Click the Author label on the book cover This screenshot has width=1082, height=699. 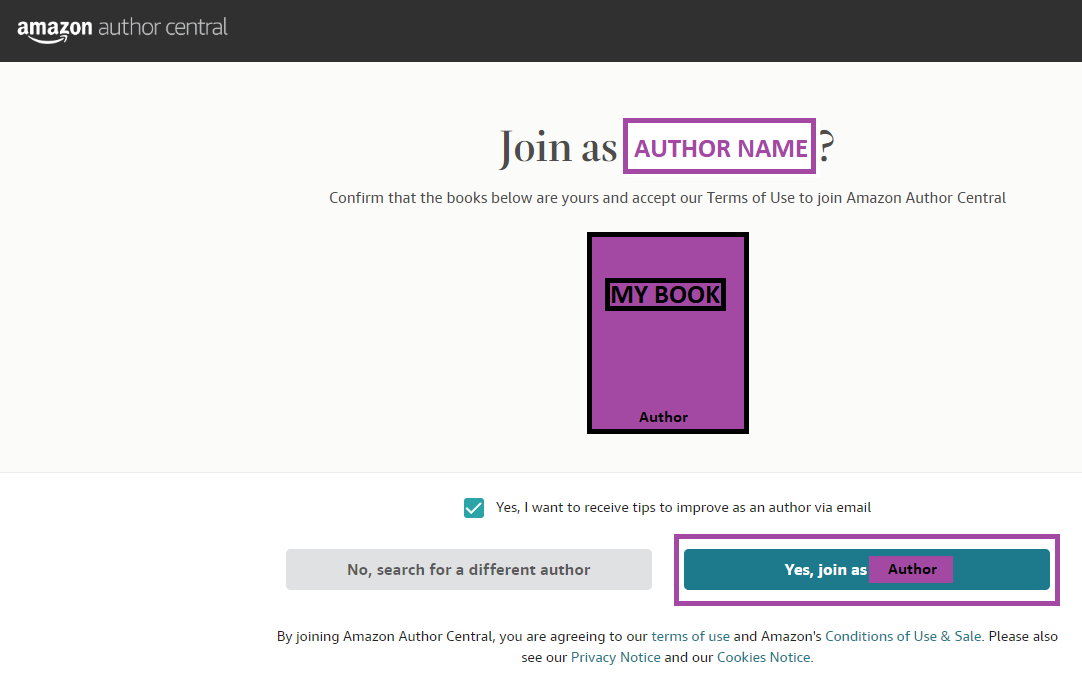pyautogui.click(x=663, y=417)
